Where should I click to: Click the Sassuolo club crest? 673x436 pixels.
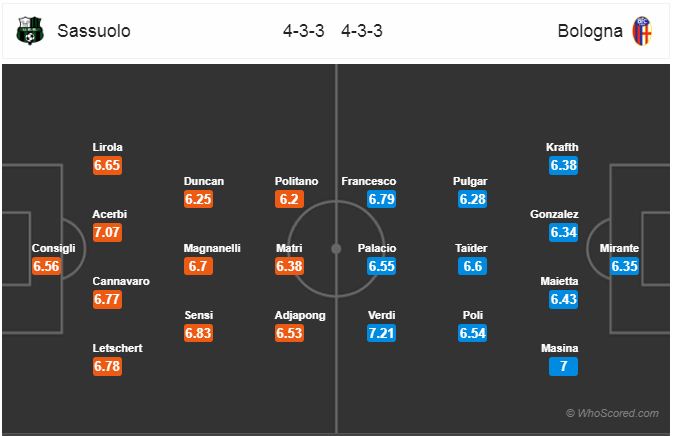tap(30, 30)
